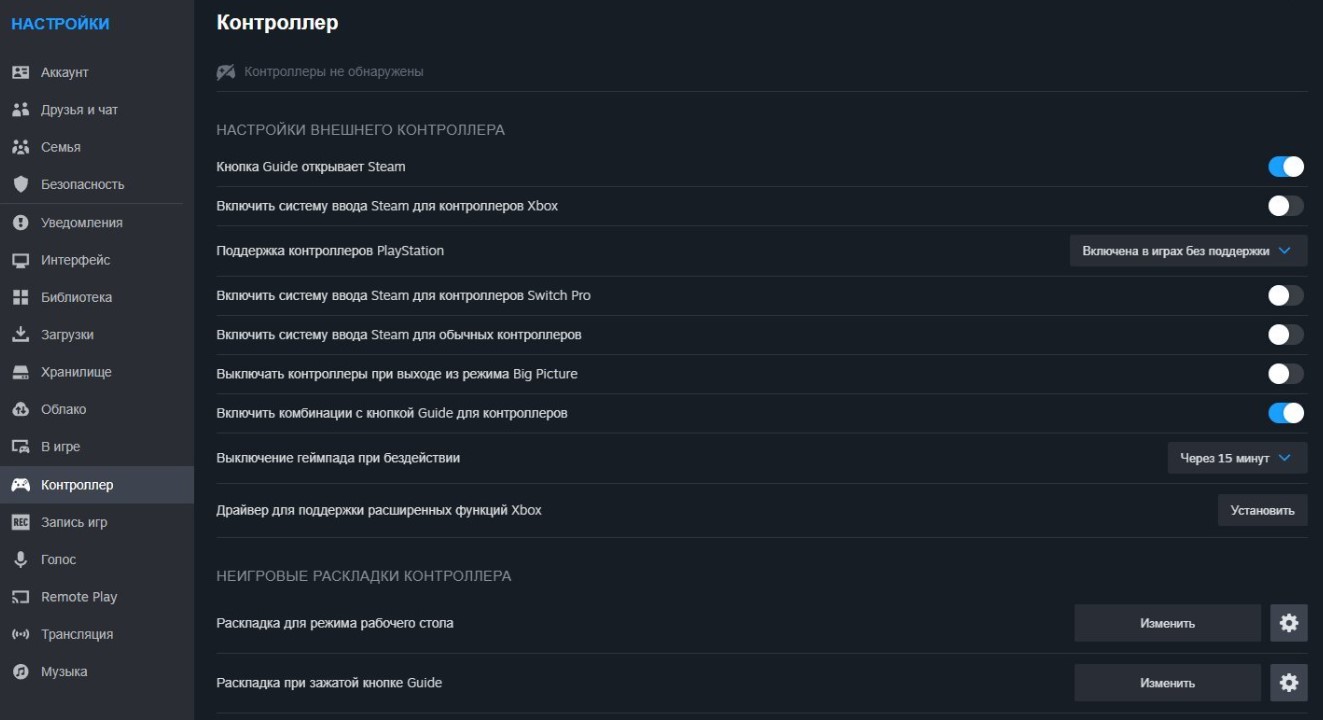Viewport: 1323px width, 720px height.
Task: Open Friends and chat via people icon
Action: tap(20, 110)
